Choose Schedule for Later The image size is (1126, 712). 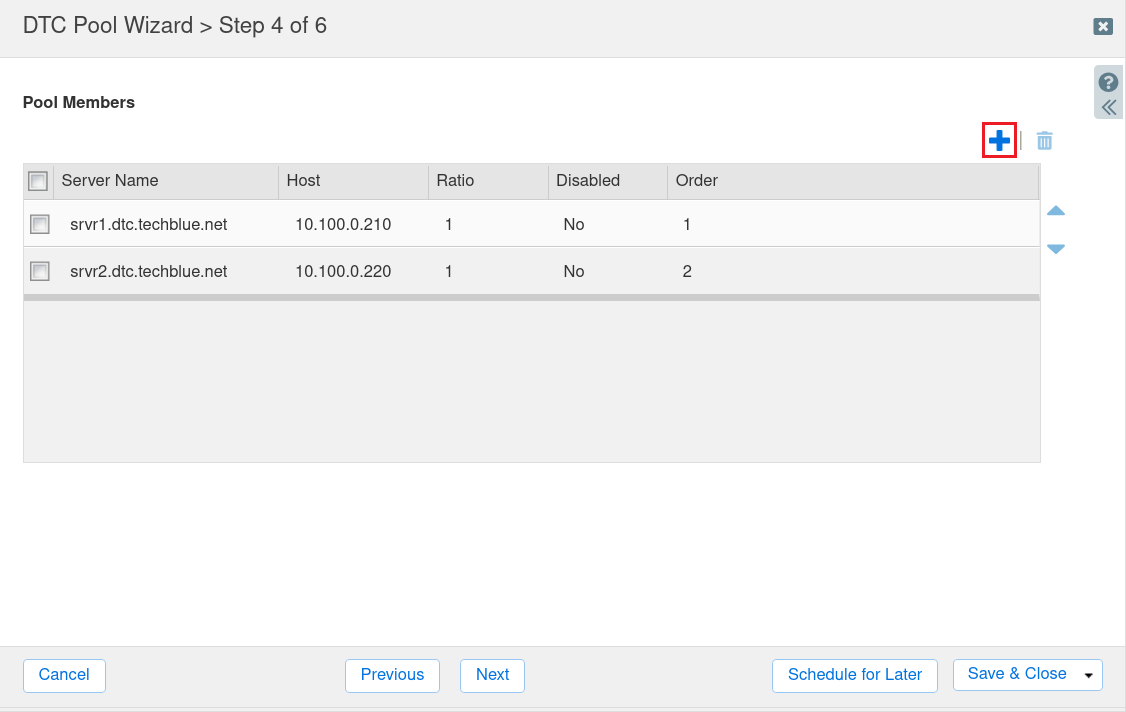(854, 675)
